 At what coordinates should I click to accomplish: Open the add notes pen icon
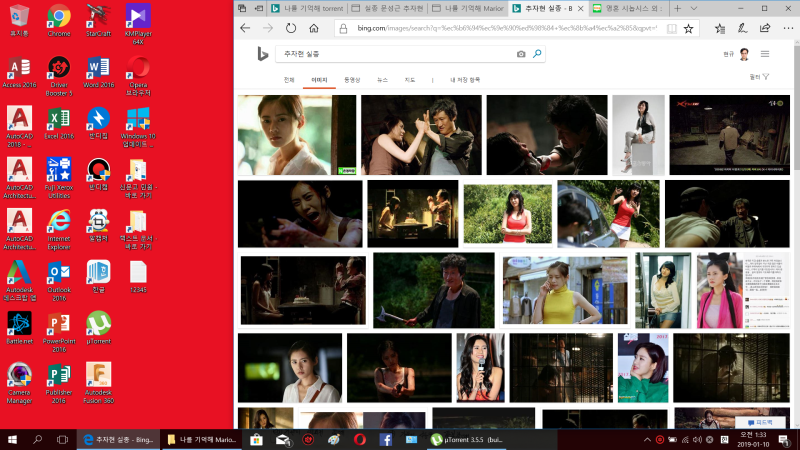pyautogui.click(x=742, y=29)
